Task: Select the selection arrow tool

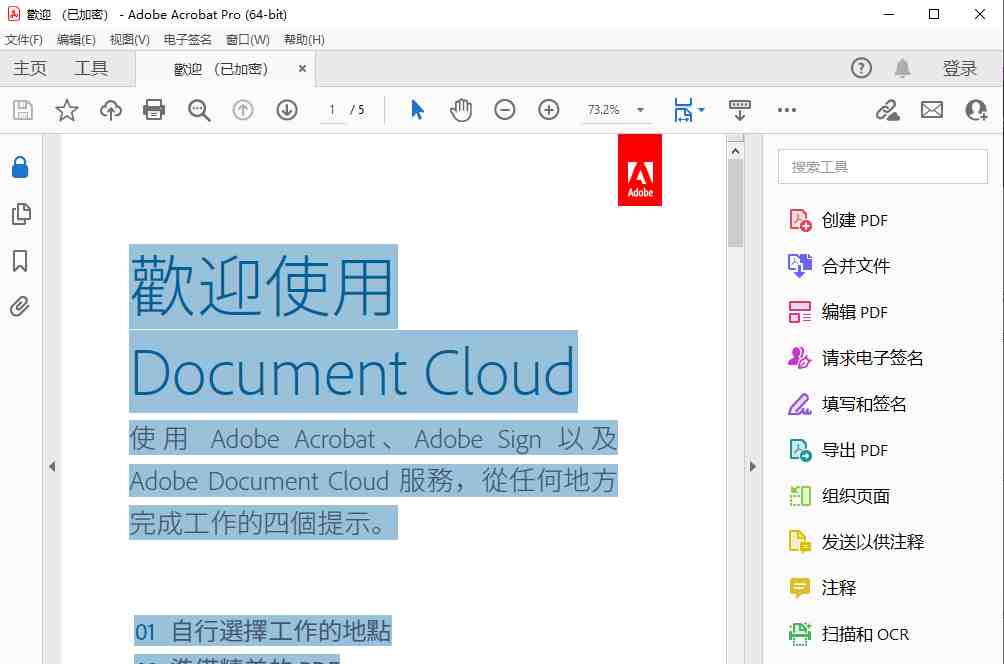Action: pos(416,110)
